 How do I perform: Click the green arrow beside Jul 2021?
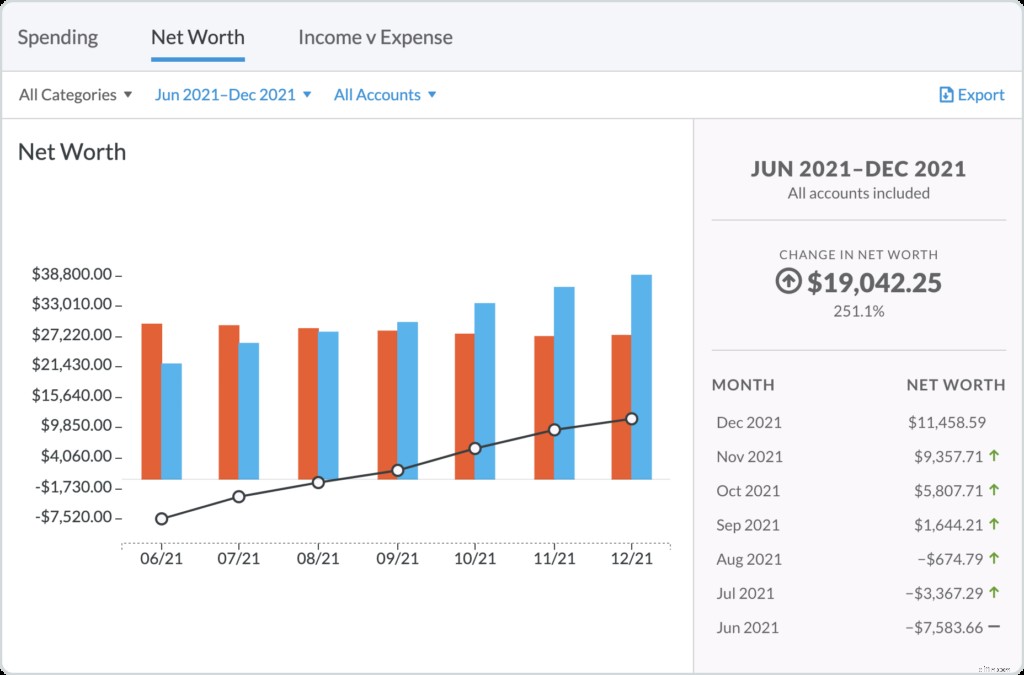(994, 593)
